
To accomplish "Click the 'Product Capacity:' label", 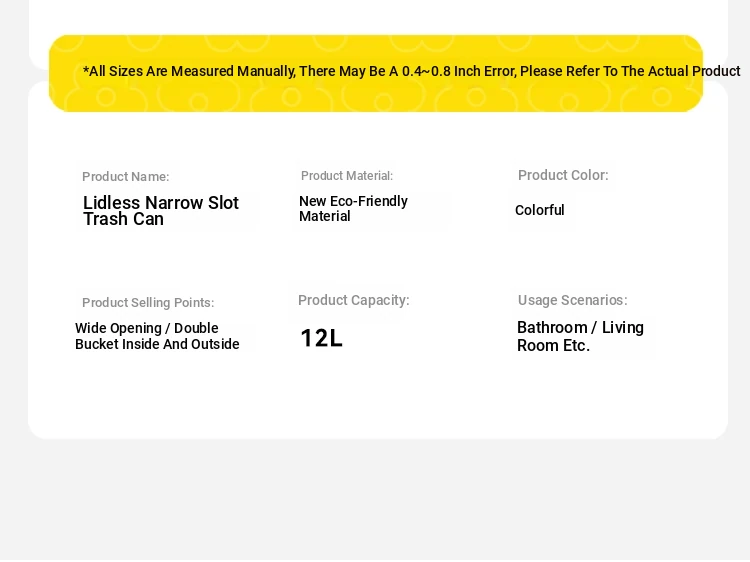I will pyautogui.click(x=353, y=300).
